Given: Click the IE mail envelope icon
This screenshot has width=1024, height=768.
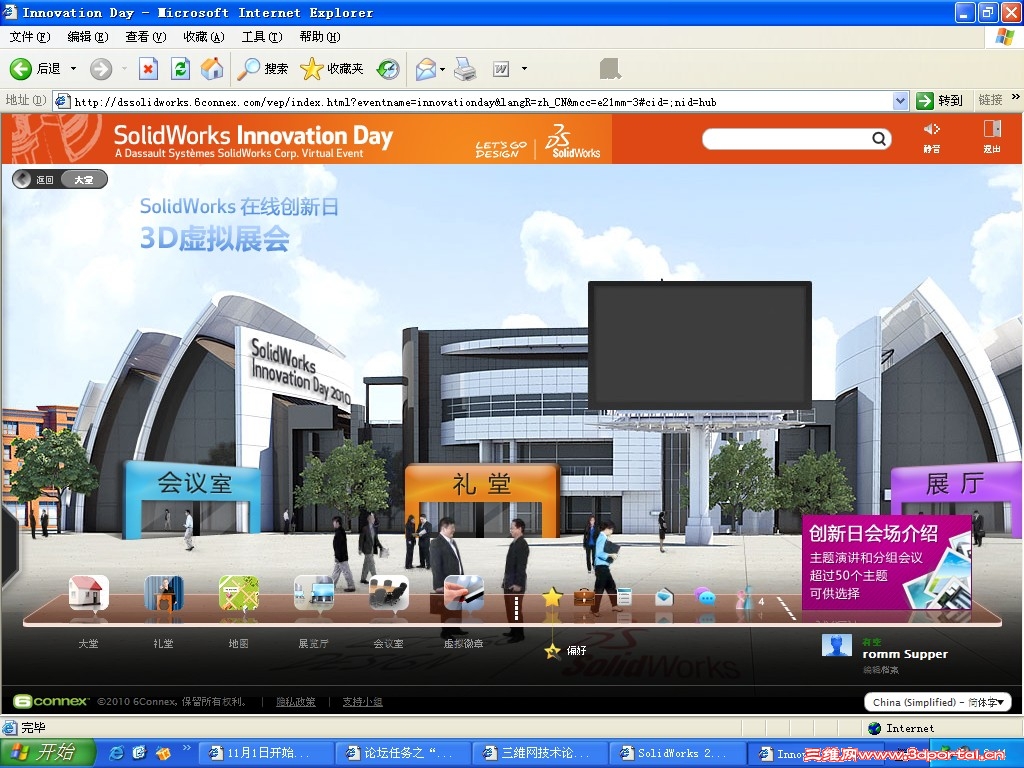Looking at the screenshot, I should [426, 69].
